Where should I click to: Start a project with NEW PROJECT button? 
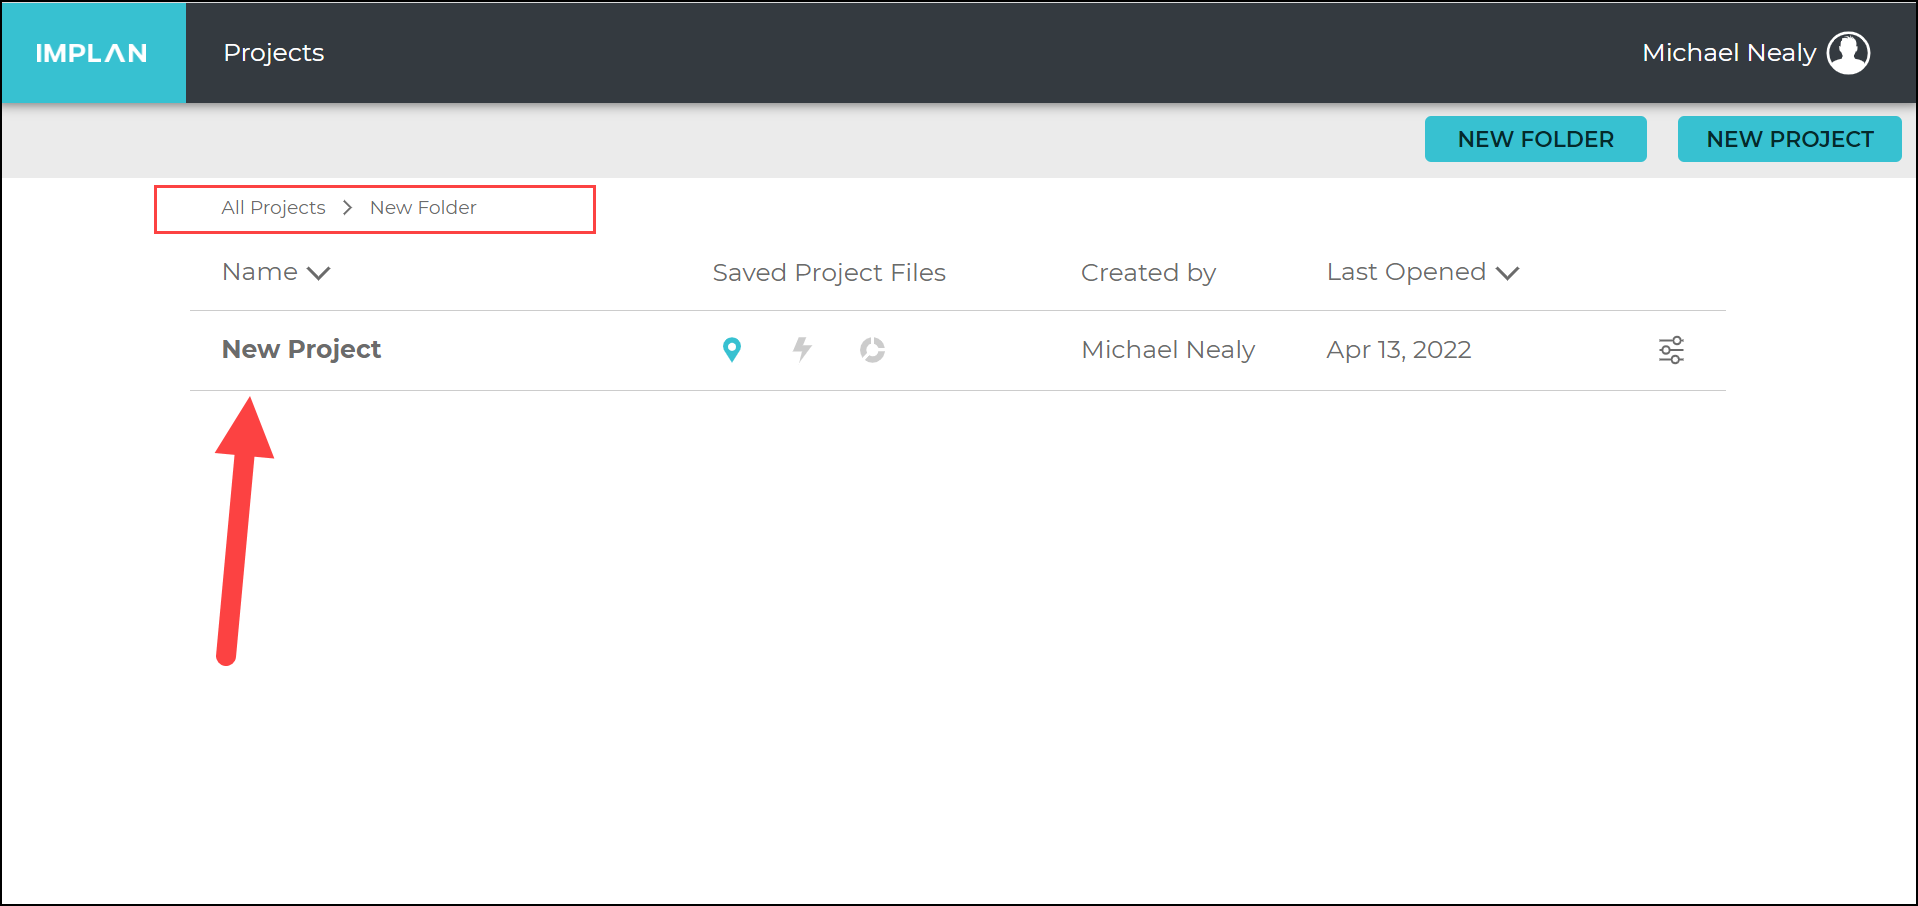pyautogui.click(x=1789, y=139)
